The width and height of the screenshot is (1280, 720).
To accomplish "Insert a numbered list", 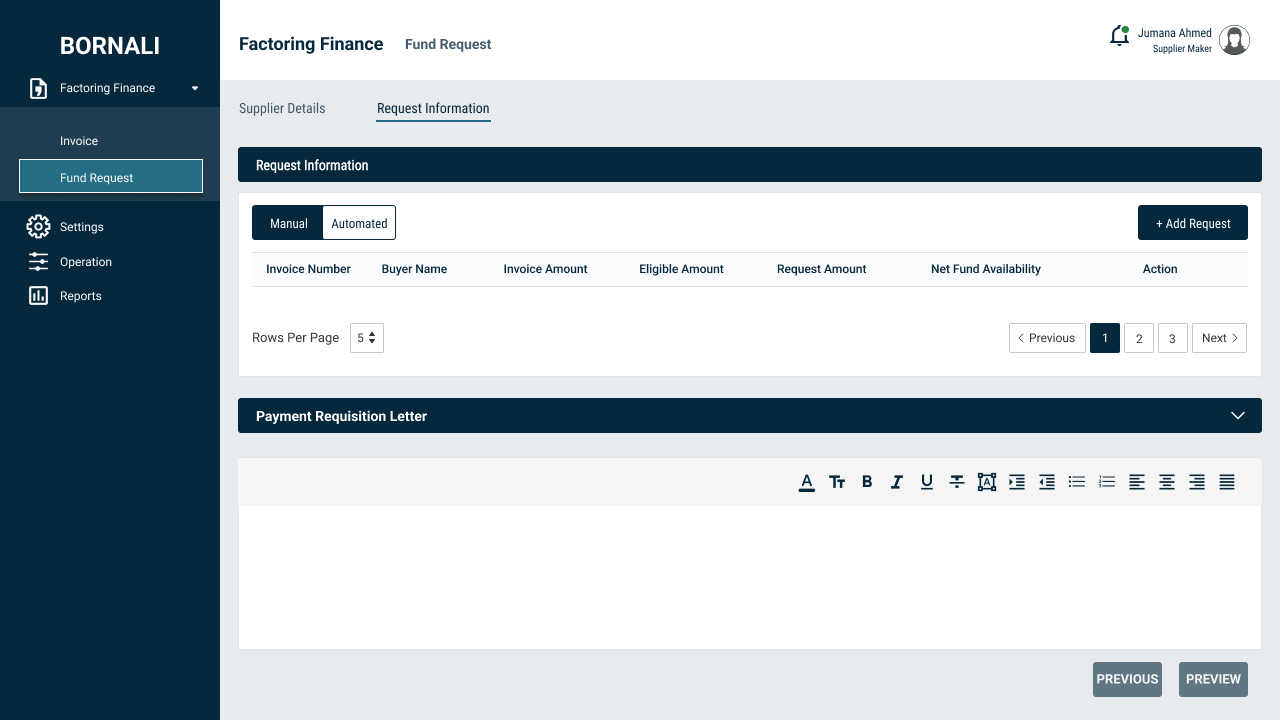I will [1107, 482].
